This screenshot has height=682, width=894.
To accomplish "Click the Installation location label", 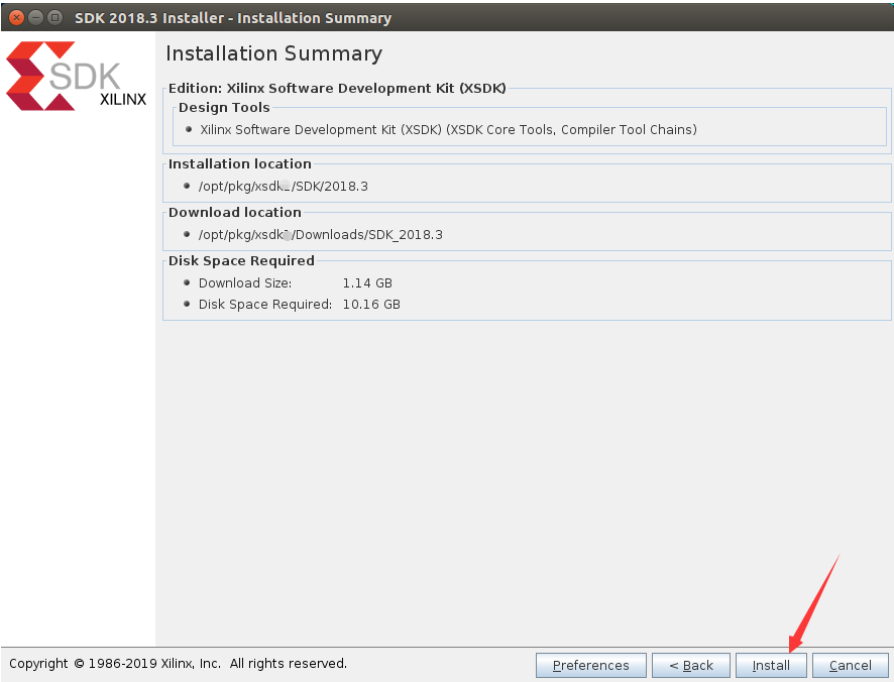I will pyautogui.click(x=239, y=164).
